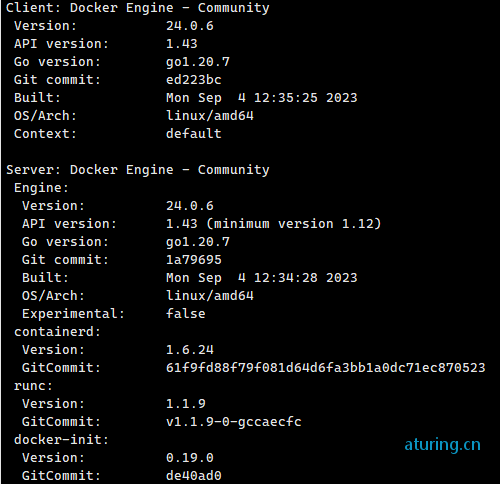Click the Client API version 1.43
Screen dimensions: 500x484
tap(182, 44)
